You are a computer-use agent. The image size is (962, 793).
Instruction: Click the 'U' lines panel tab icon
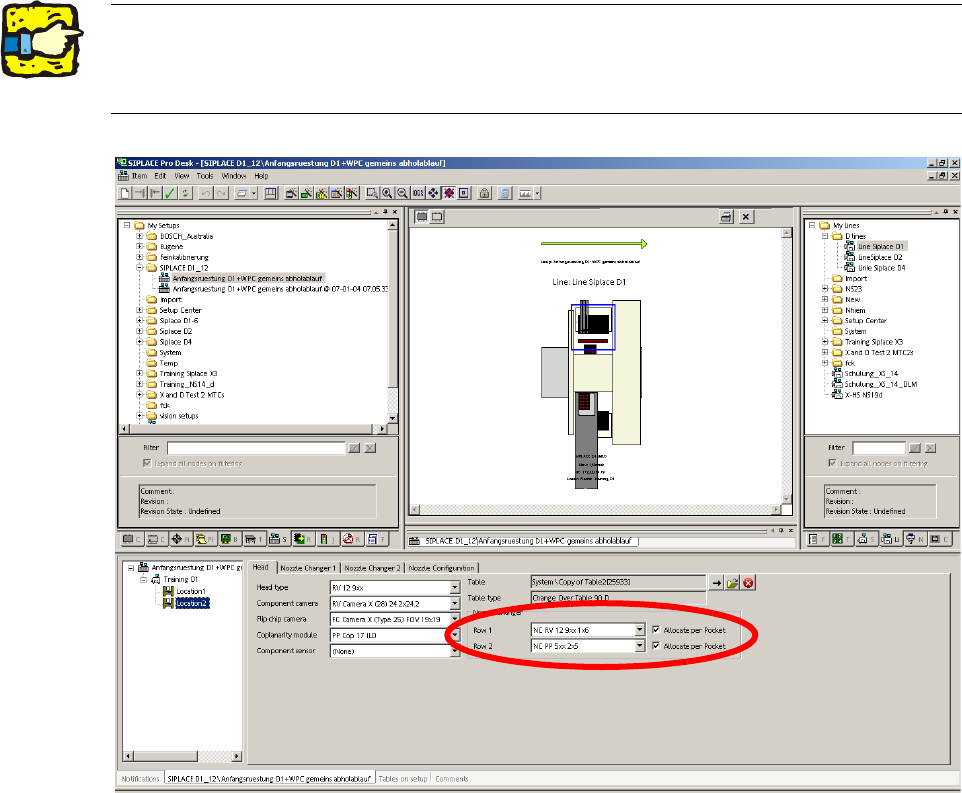(x=890, y=539)
